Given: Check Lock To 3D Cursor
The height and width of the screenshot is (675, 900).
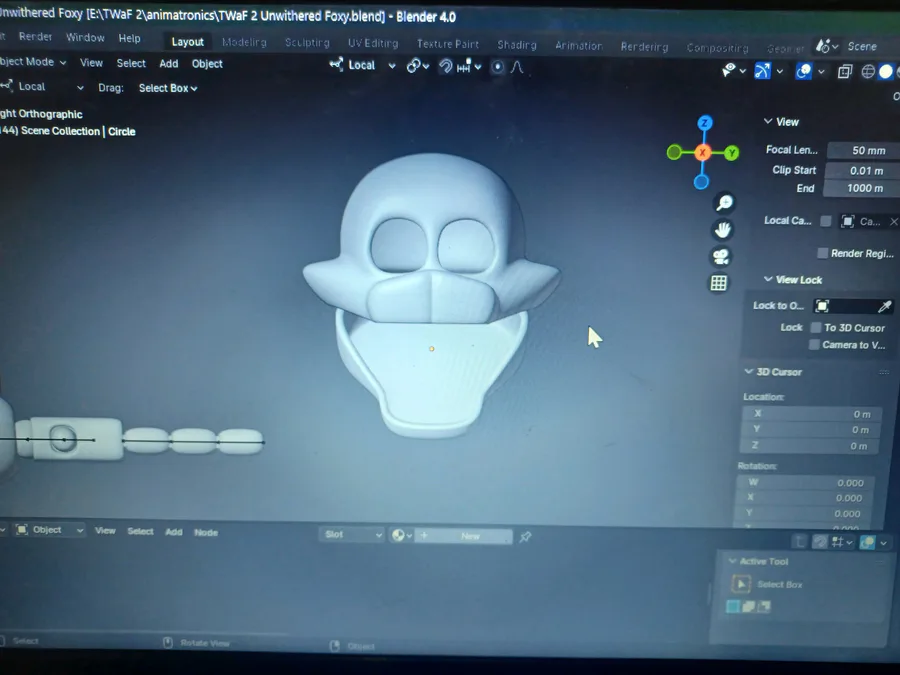Looking at the screenshot, I should pos(816,328).
